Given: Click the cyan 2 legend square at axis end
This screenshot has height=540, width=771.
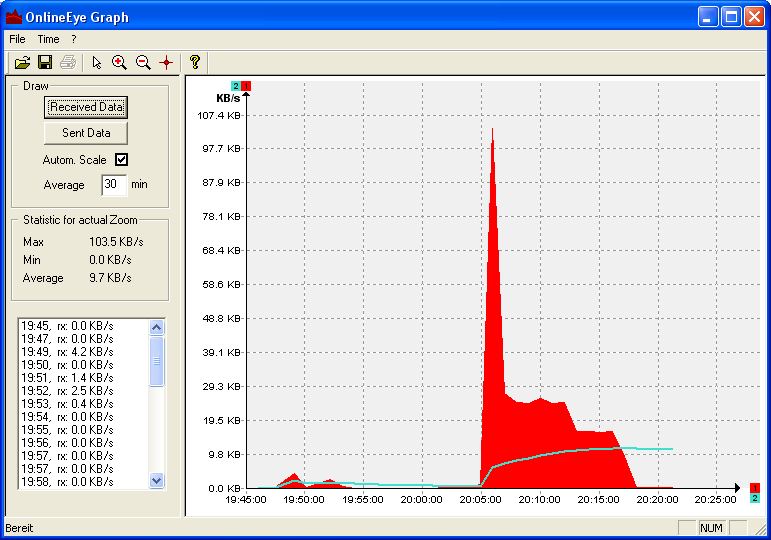Looking at the screenshot, I should (x=755, y=498).
